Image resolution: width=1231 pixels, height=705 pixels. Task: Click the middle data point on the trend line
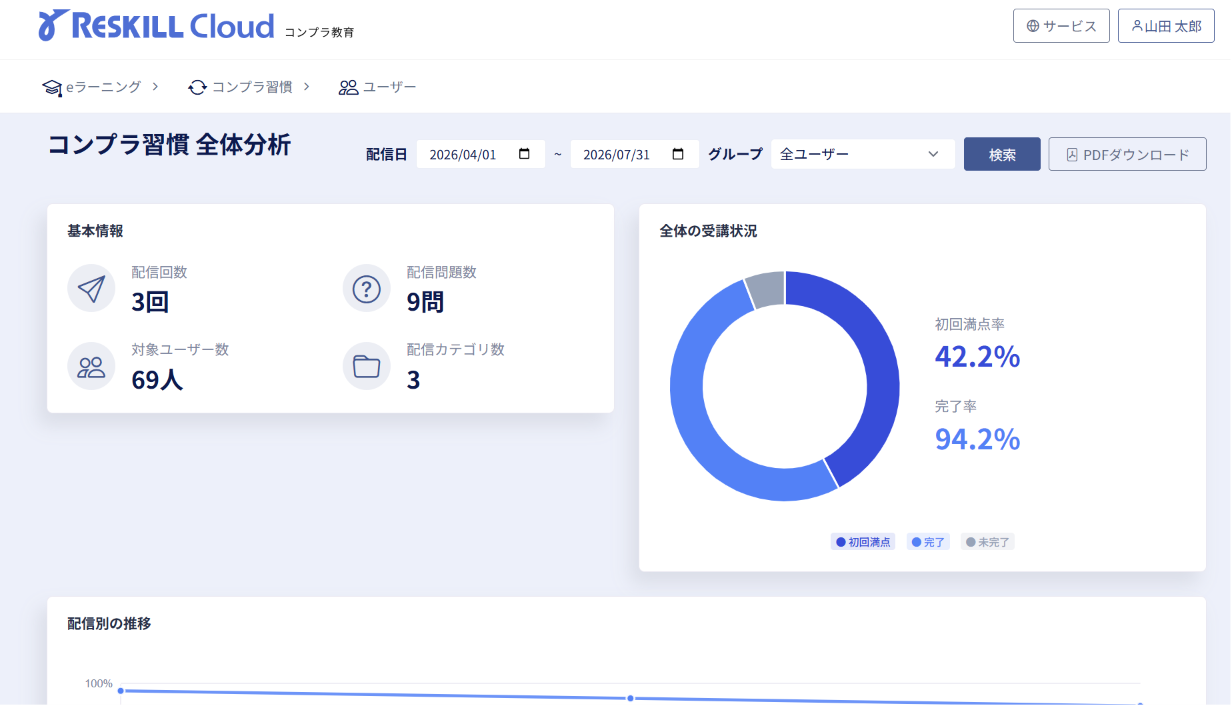click(631, 698)
